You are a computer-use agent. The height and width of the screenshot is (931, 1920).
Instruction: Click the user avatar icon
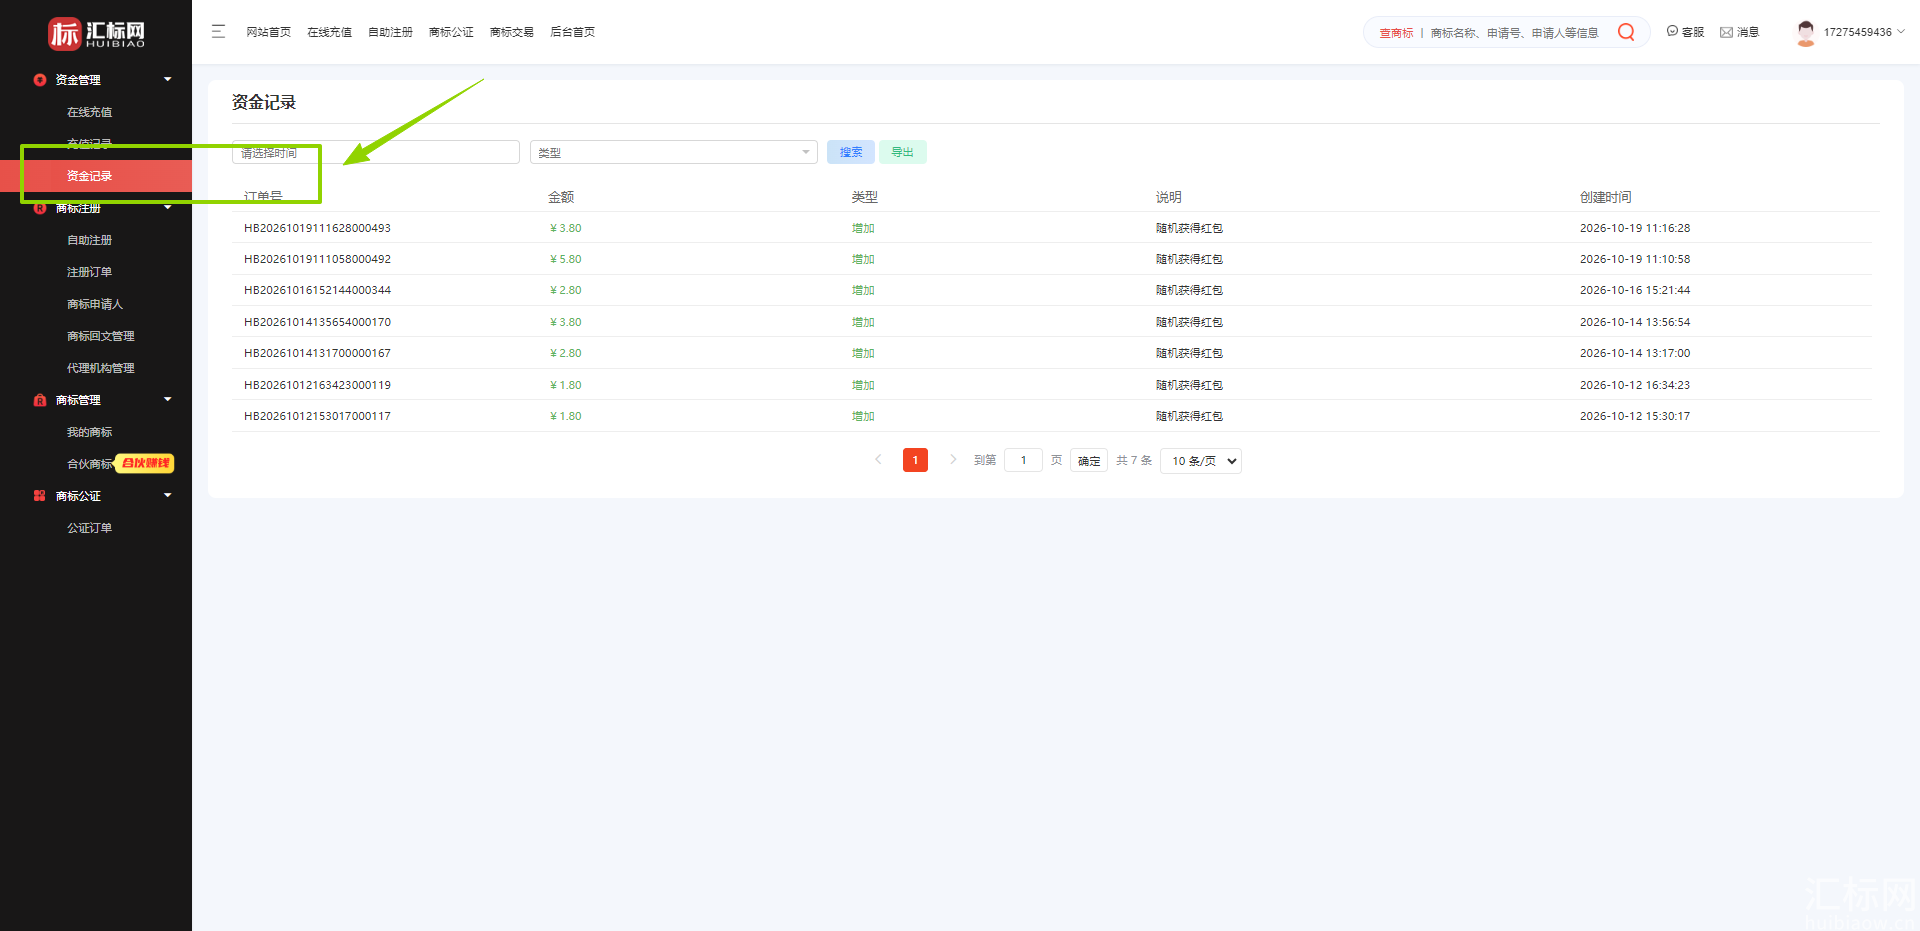coord(1806,33)
